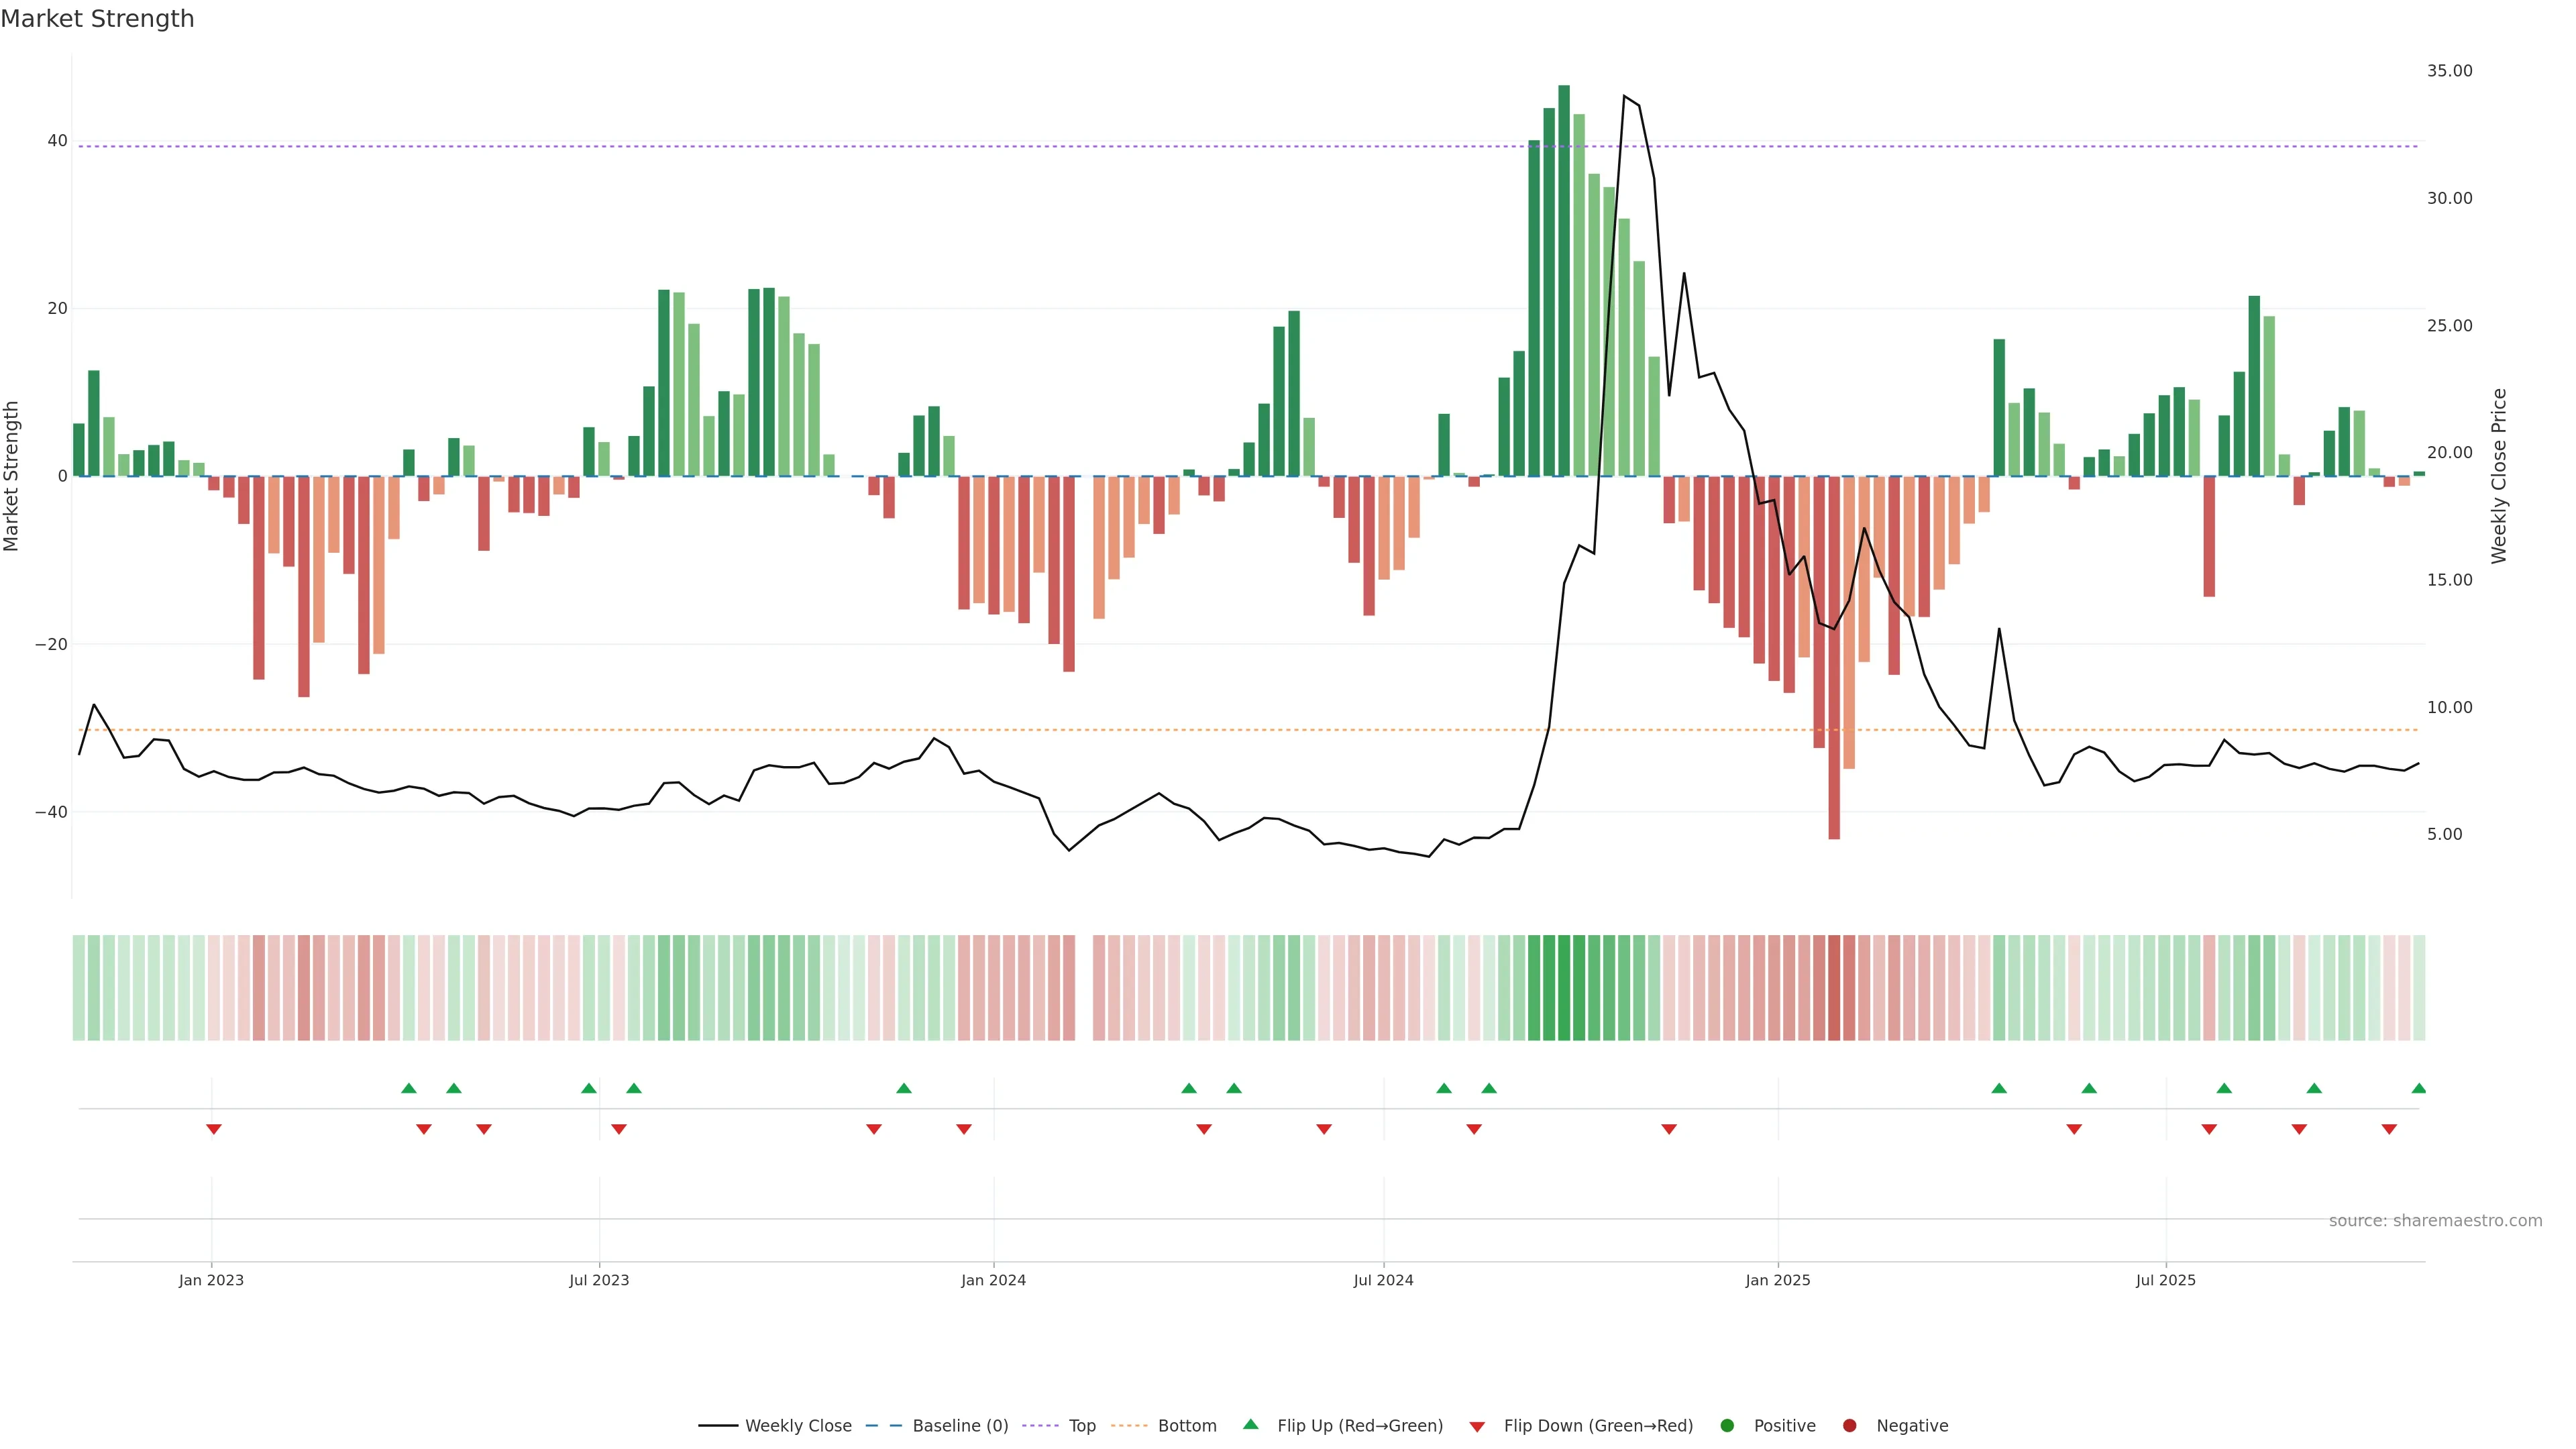This screenshot has height=1449, width=2576.
Task: Click darkest green heat strip cell
Action: pyautogui.click(x=1564, y=988)
